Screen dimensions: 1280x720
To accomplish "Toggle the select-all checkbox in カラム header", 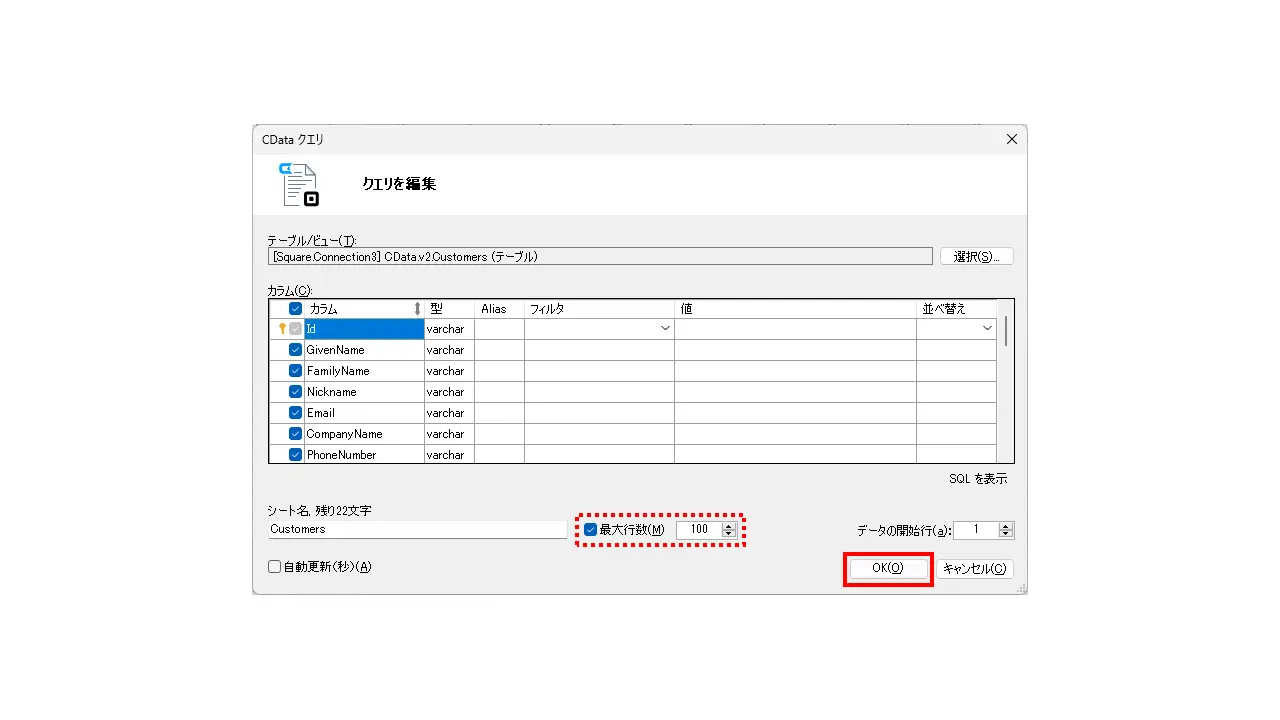I will pyautogui.click(x=295, y=309).
